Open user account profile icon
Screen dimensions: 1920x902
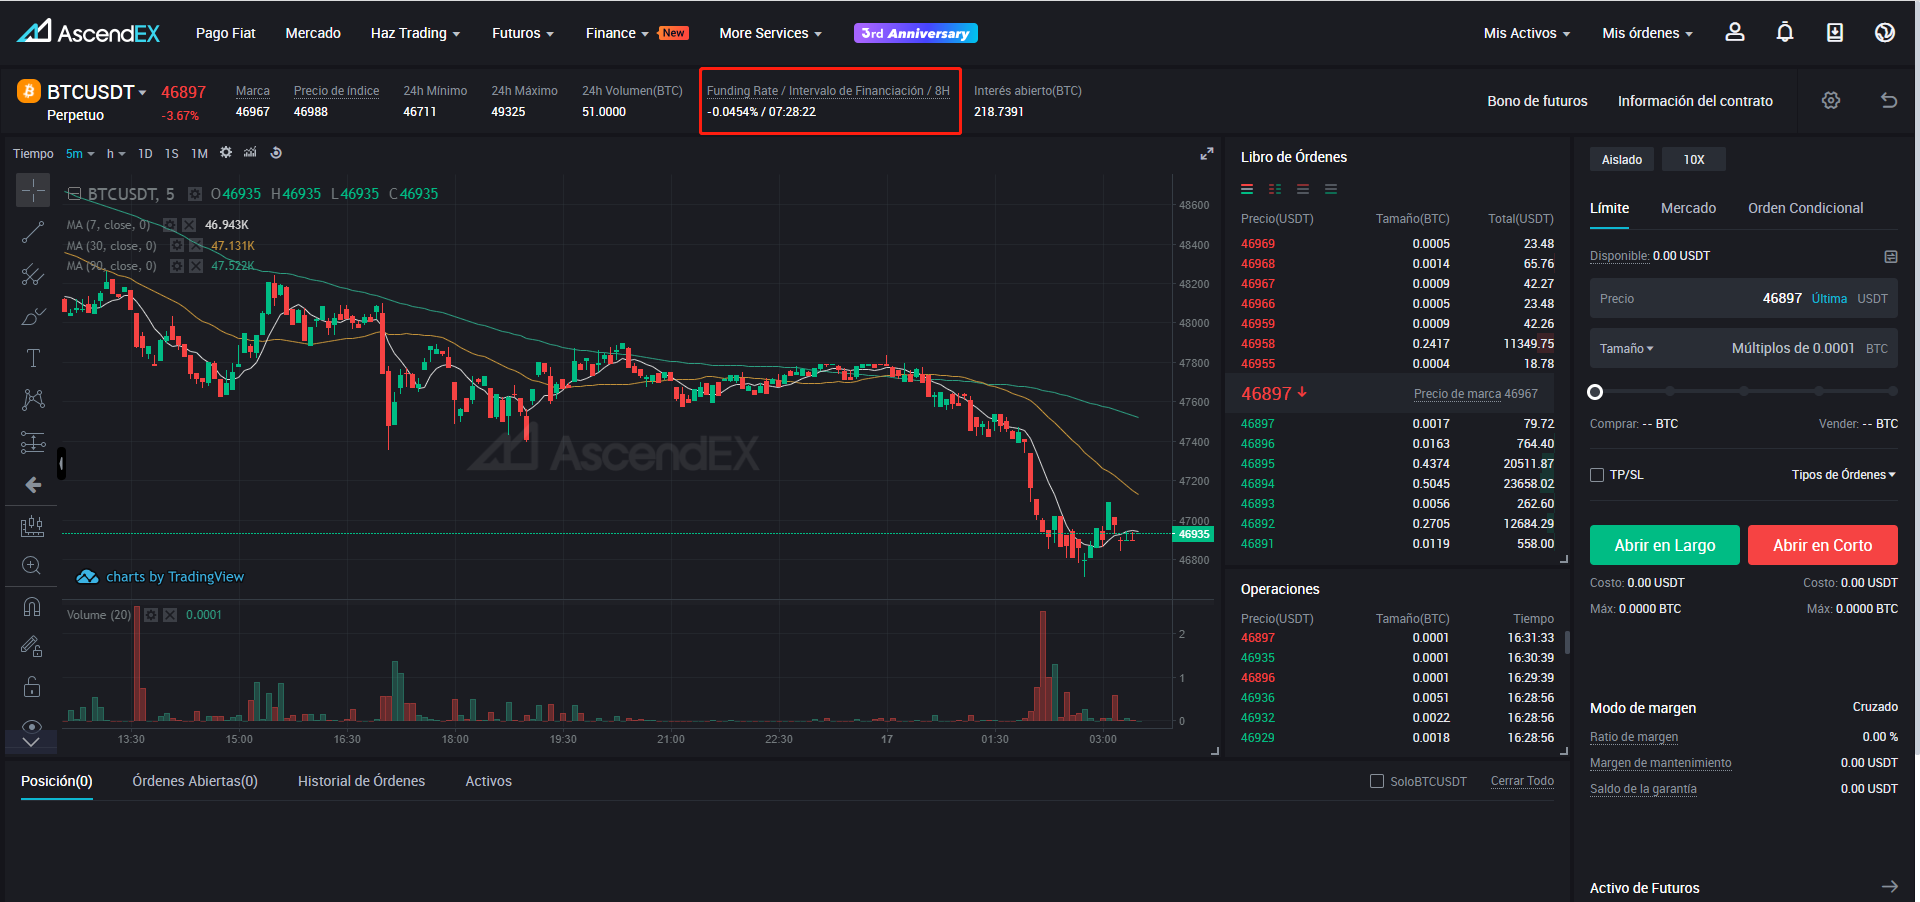(x=1735, y=33)
